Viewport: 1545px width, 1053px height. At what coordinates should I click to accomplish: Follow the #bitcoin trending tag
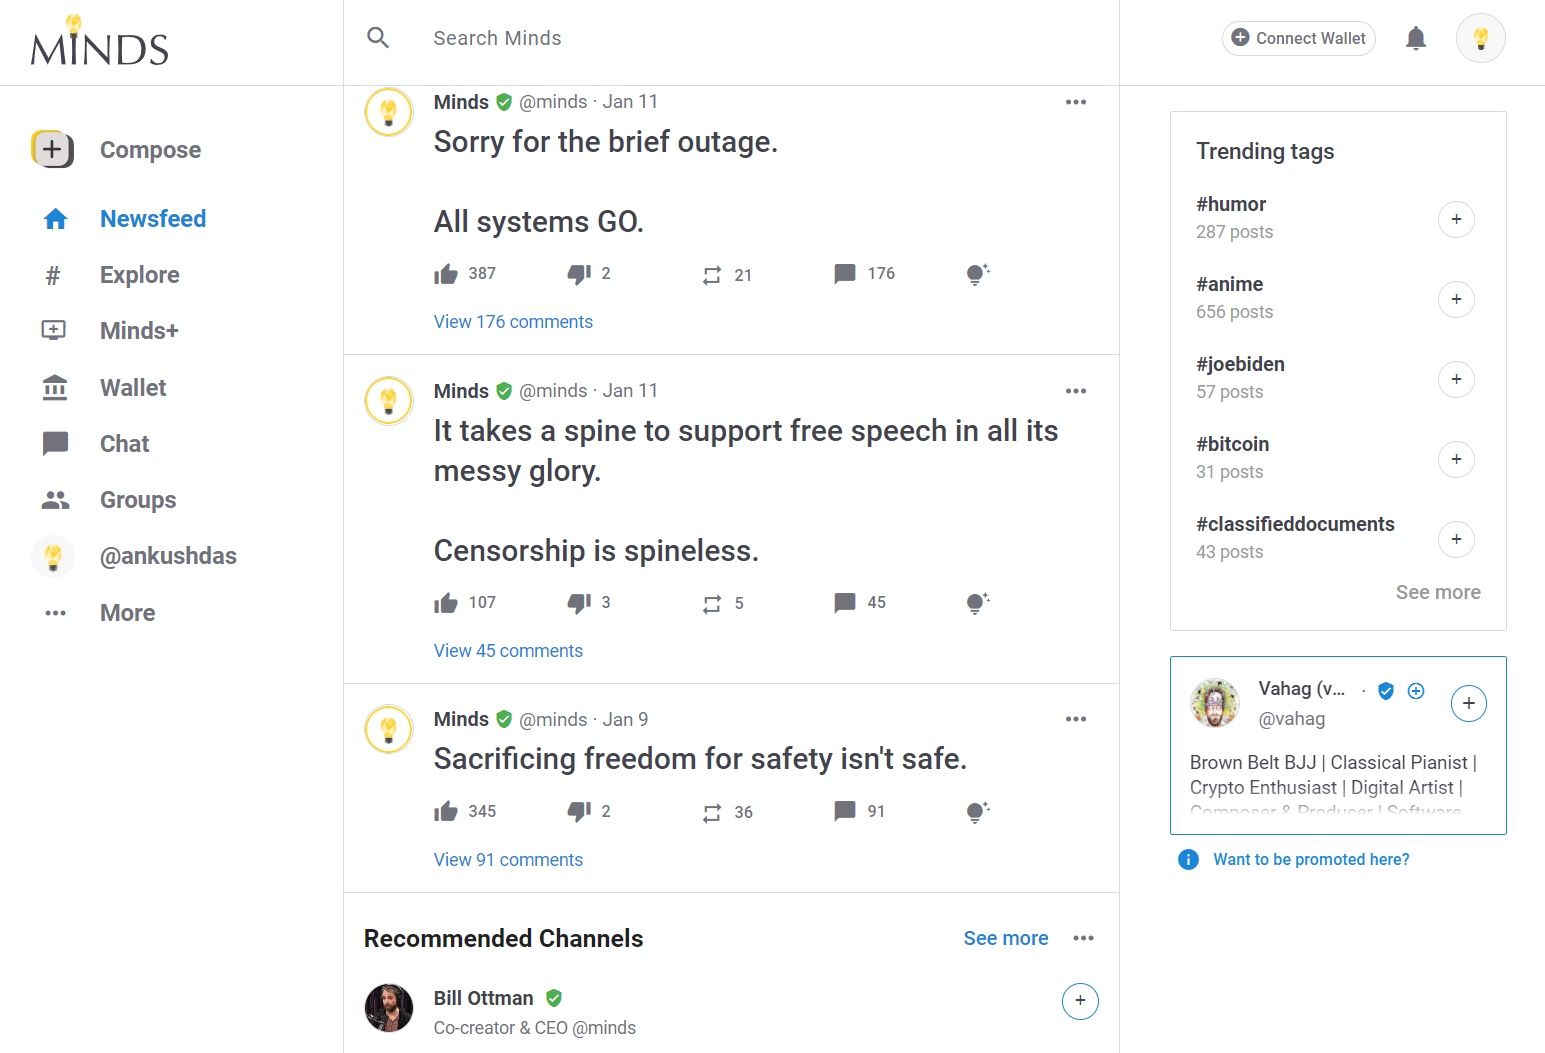coord(1456,459)
